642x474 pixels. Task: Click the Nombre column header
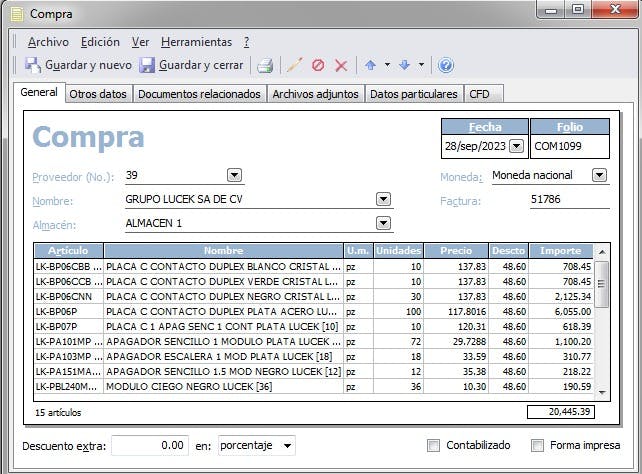click(224, 251)
